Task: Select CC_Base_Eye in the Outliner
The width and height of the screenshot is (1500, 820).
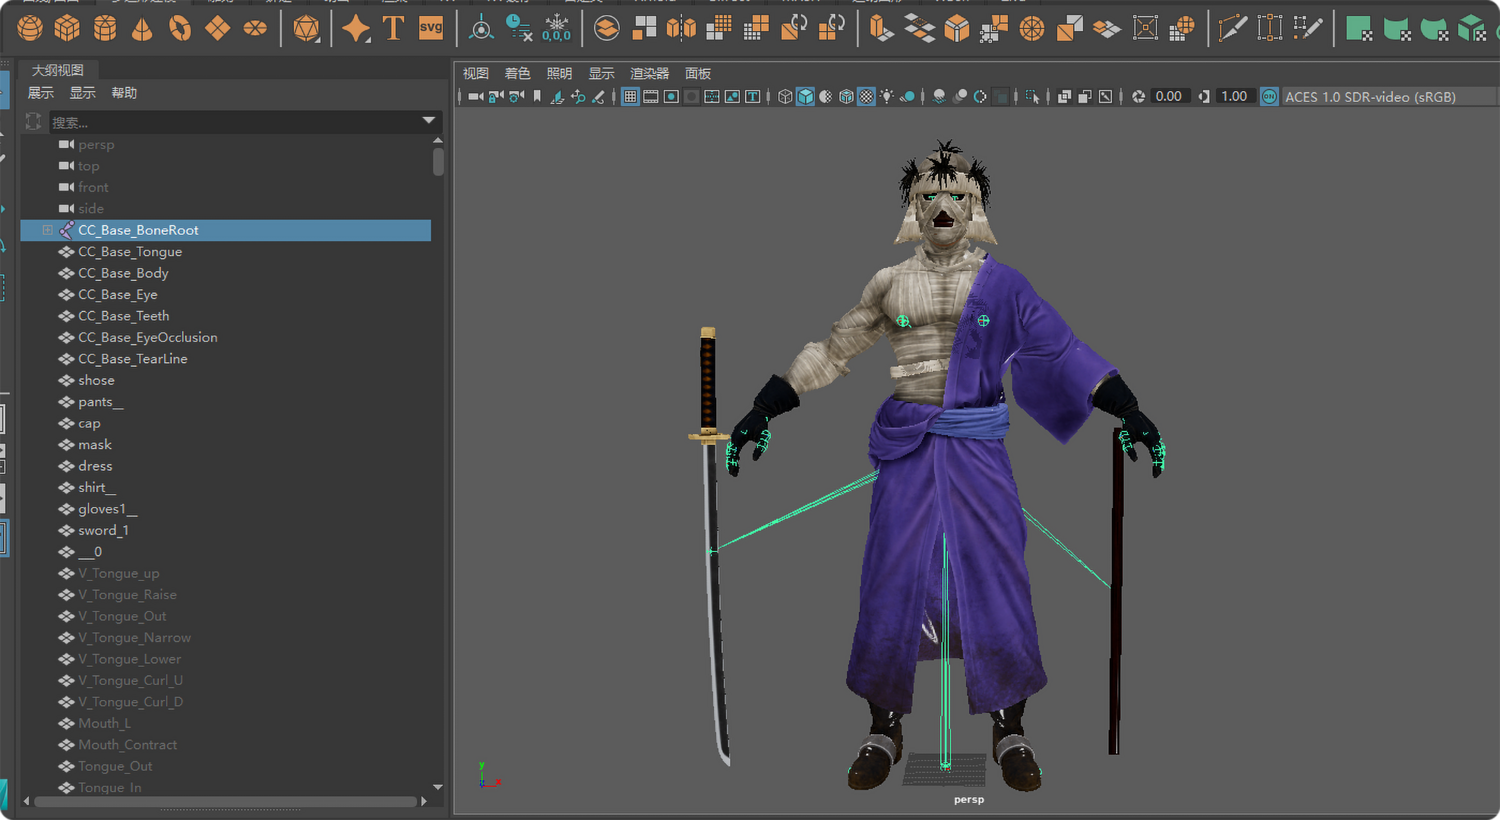Action: pos(118,295)
